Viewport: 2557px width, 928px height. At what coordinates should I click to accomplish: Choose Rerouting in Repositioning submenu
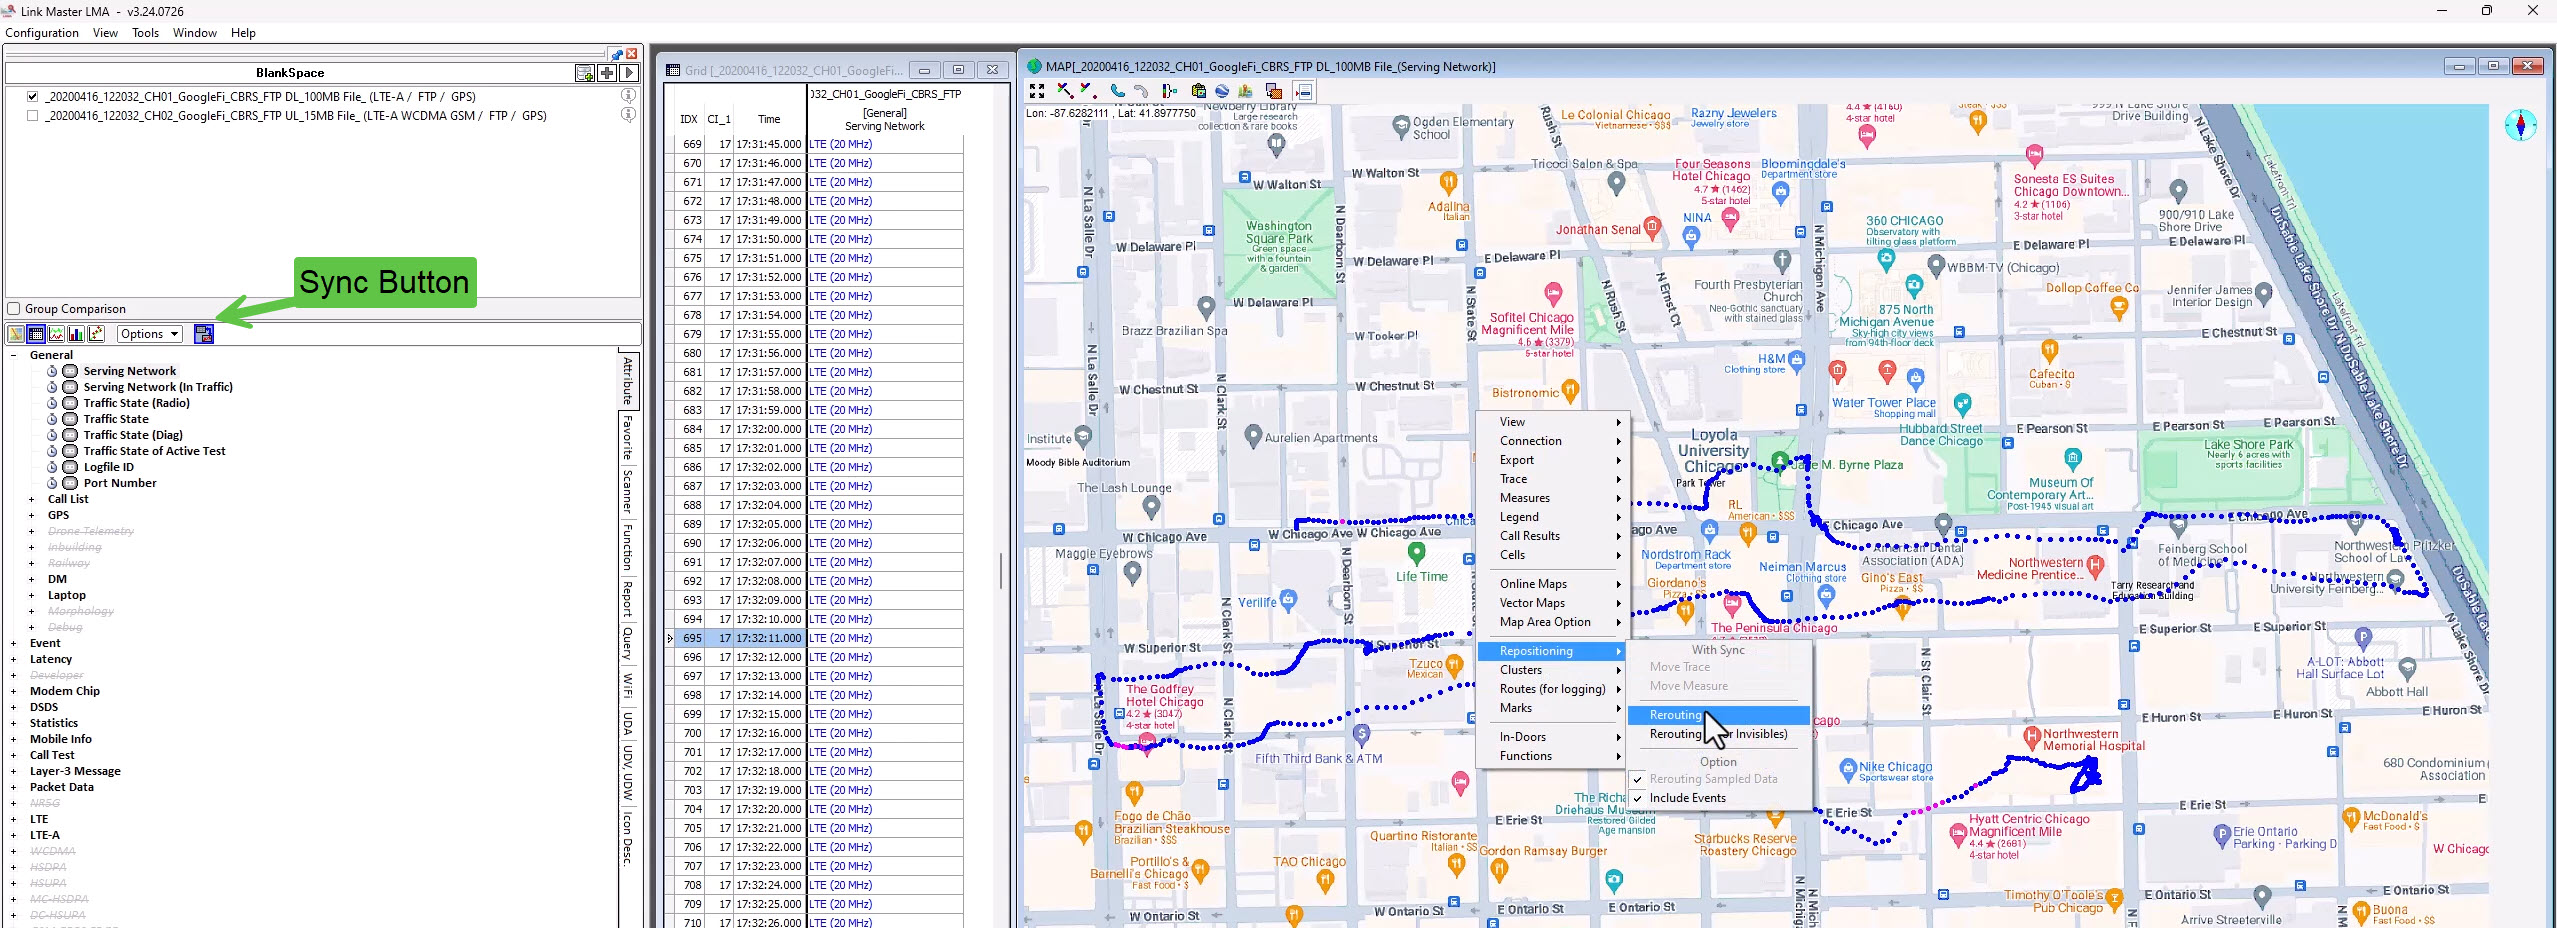point(1719,715)
